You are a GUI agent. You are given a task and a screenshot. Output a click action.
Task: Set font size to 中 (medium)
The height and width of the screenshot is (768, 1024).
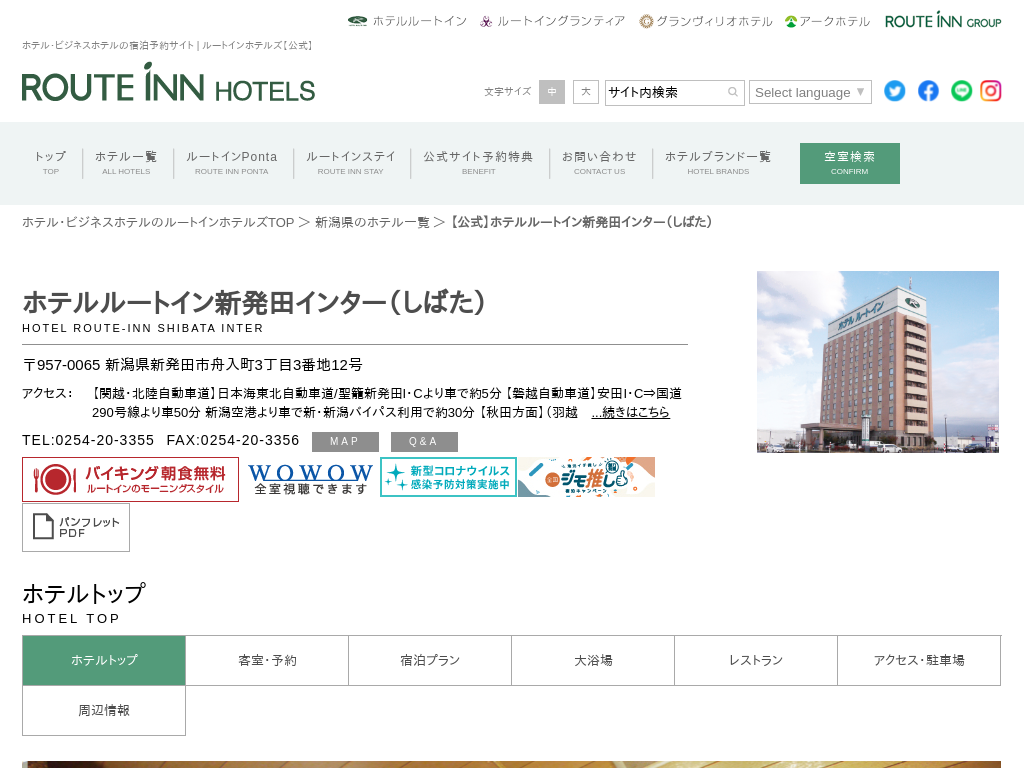[552, 92]
